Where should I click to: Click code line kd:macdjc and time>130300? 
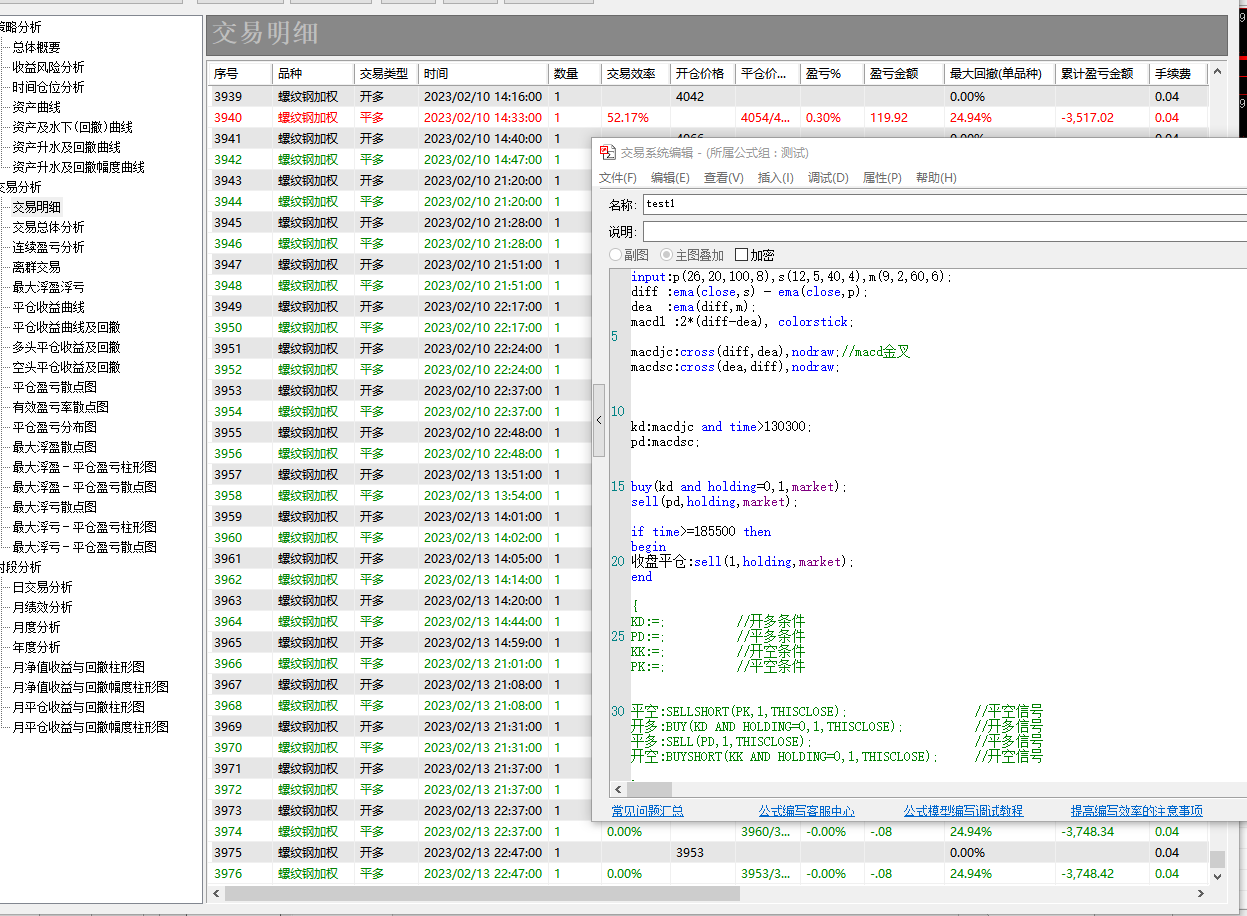coord(722,427)
